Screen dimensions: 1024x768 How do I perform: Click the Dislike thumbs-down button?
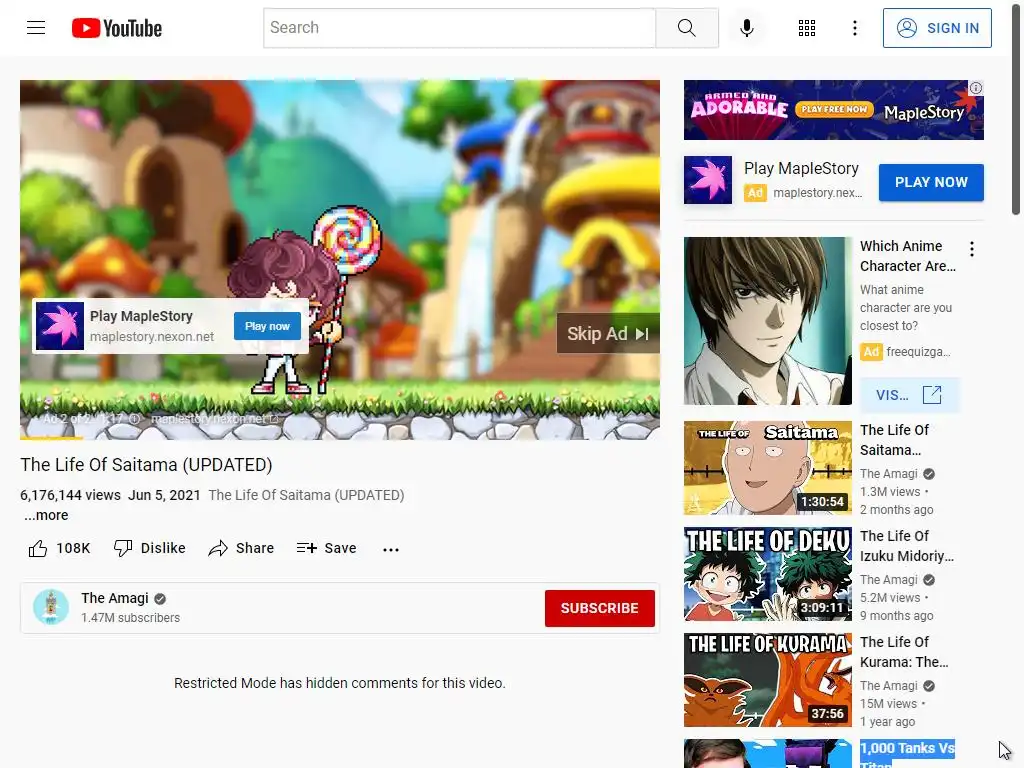click(x=150, y=548)
